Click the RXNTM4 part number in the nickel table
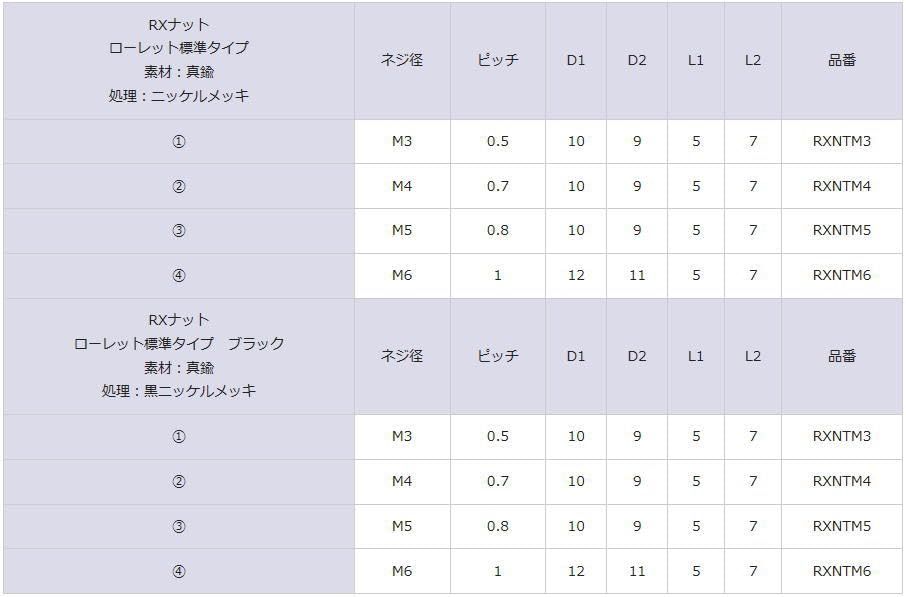Image resolution: width=906 pixels, height=597 pixels. tap(841, 186)
